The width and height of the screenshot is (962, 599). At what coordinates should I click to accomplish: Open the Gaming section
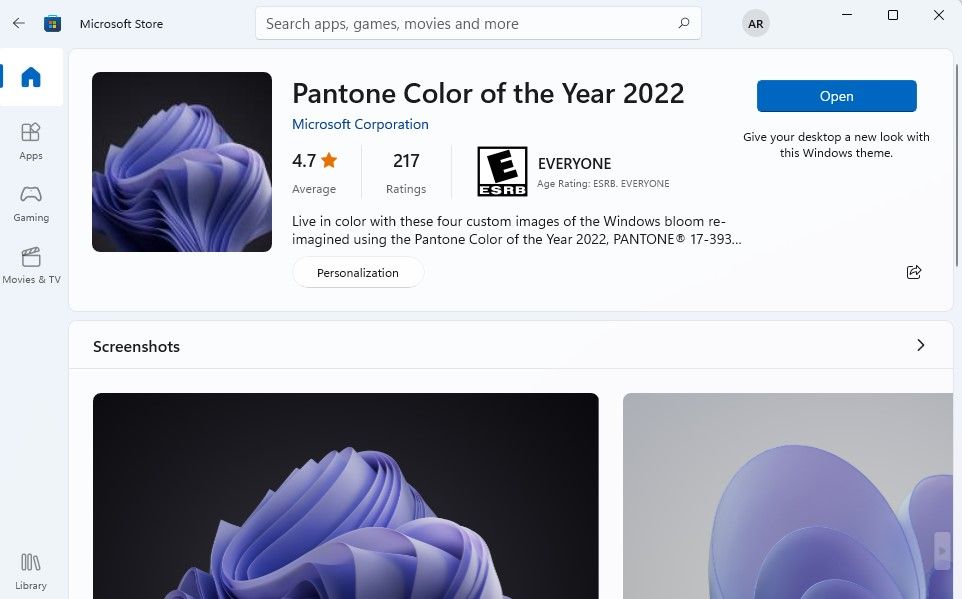coord(31,204)
